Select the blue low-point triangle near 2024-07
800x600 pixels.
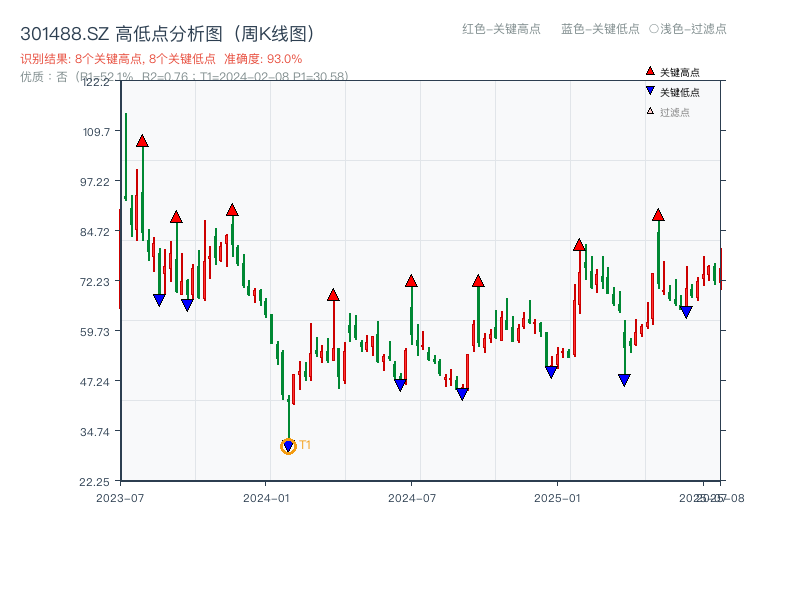[400, 384]
